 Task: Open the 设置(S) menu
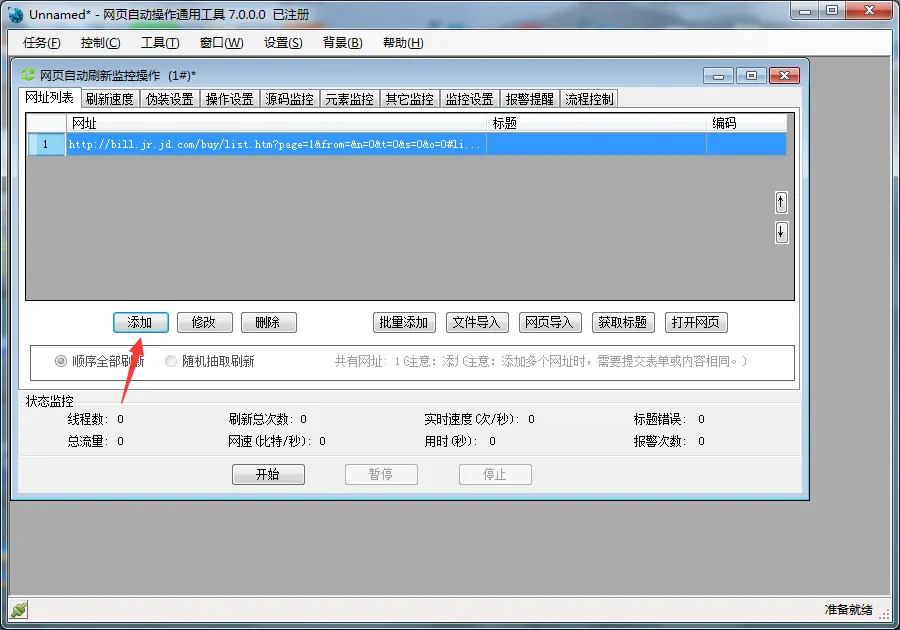tap(283, 43)
